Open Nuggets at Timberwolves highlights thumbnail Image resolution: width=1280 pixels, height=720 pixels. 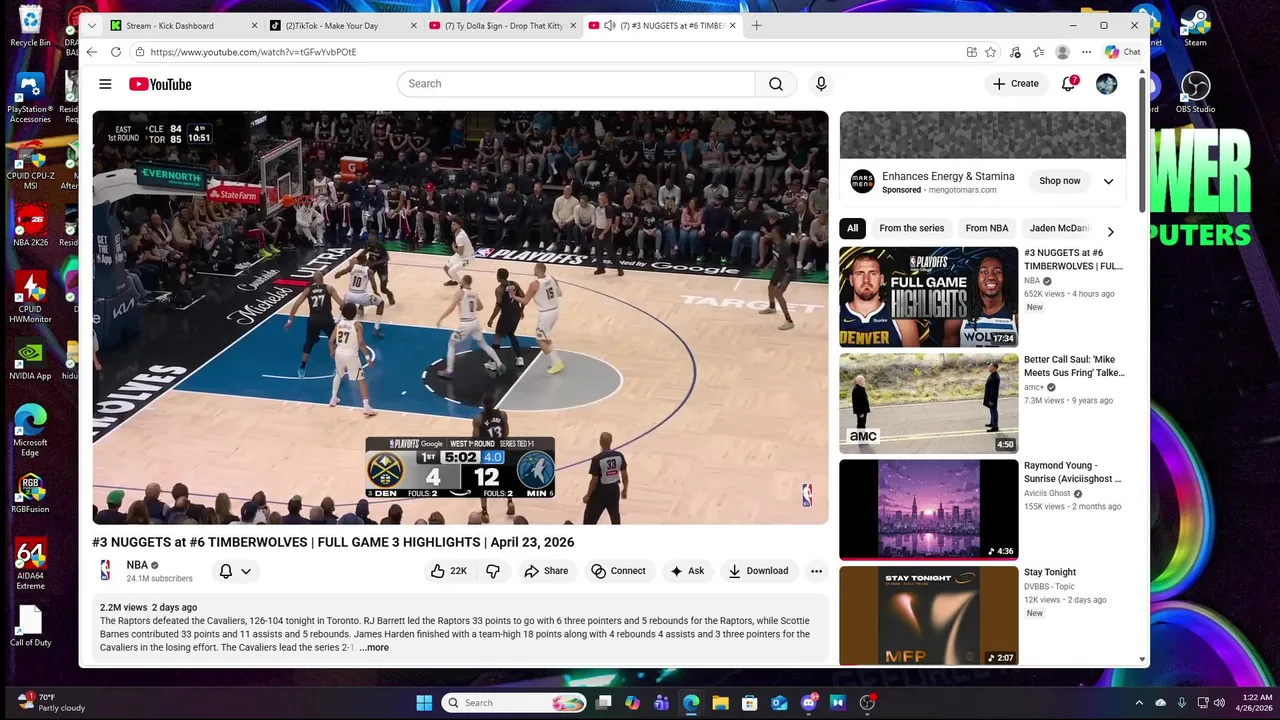click(x=929, y=297)
